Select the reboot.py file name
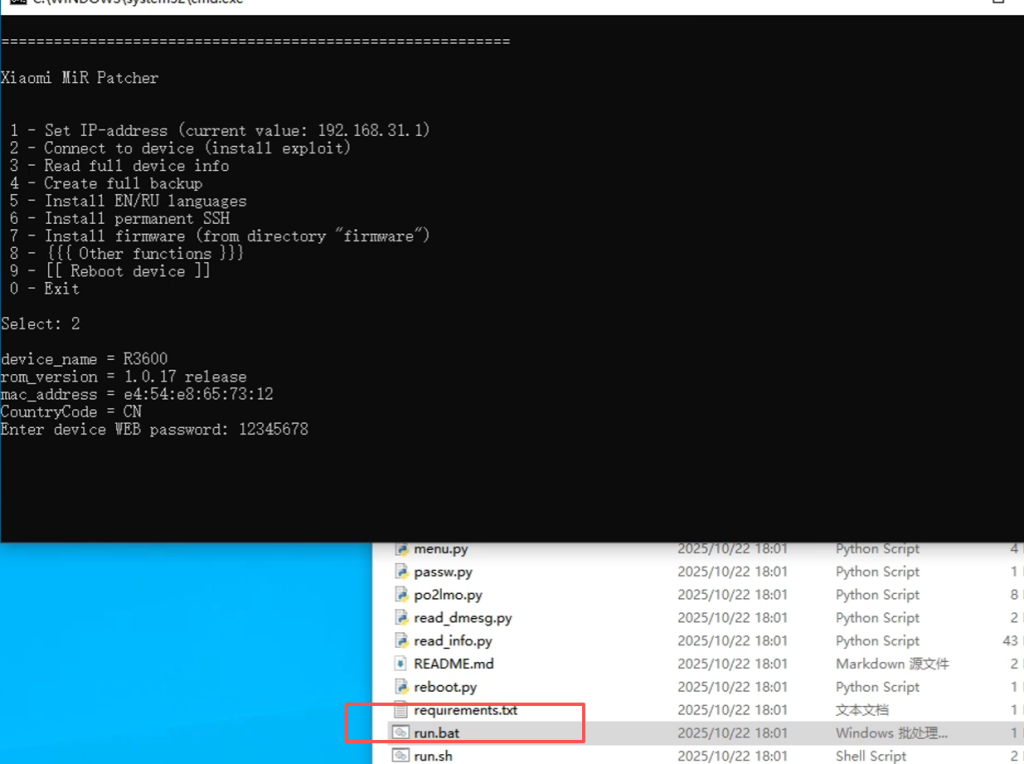Viewport: 1024px width, 764px height. coord(445,687)
